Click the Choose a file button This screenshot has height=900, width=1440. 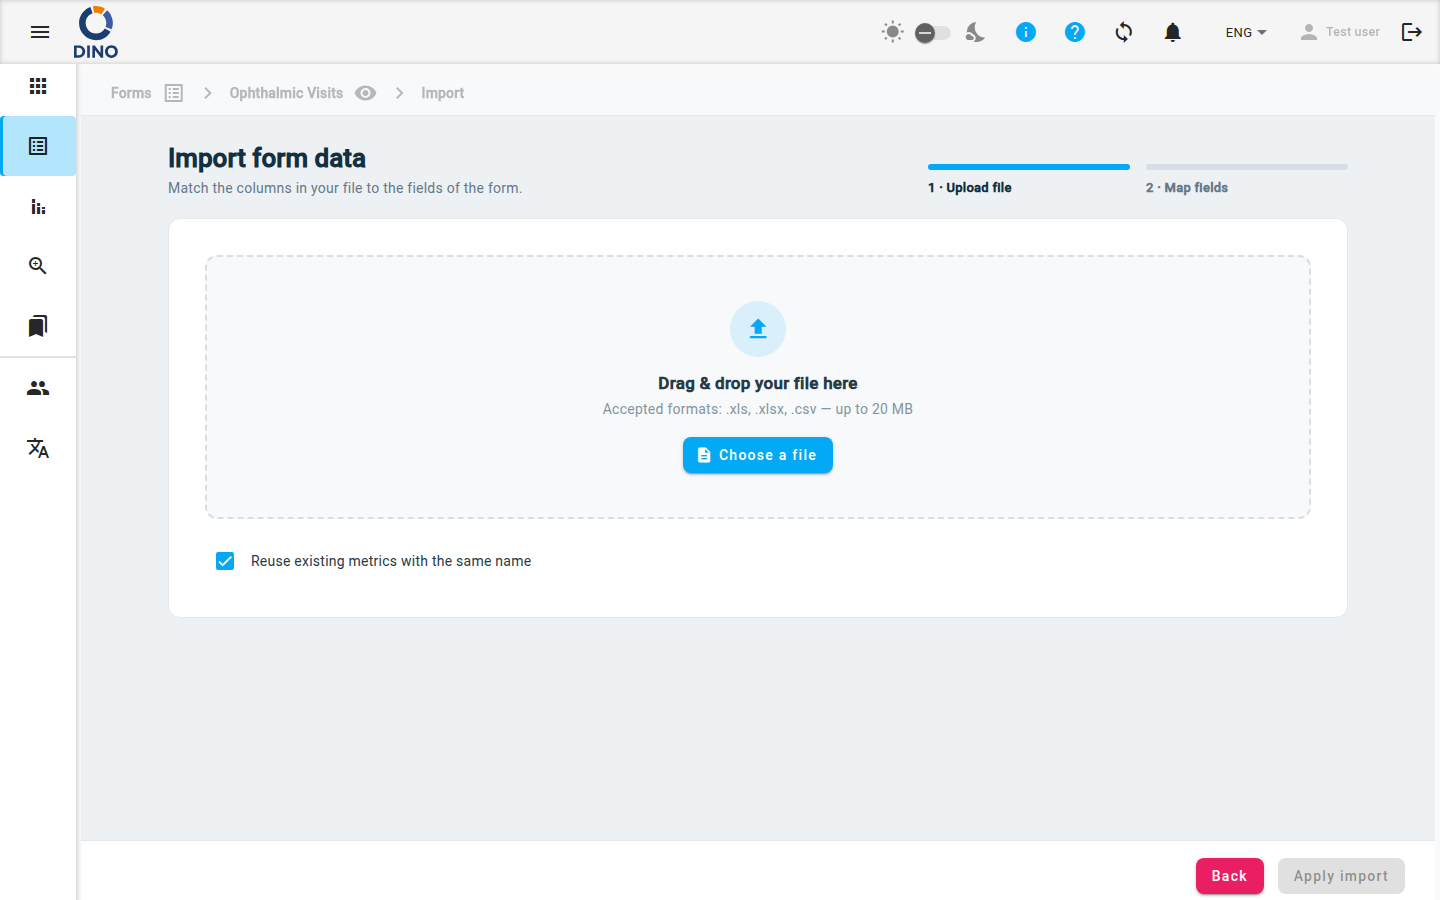tap(758, 455)
